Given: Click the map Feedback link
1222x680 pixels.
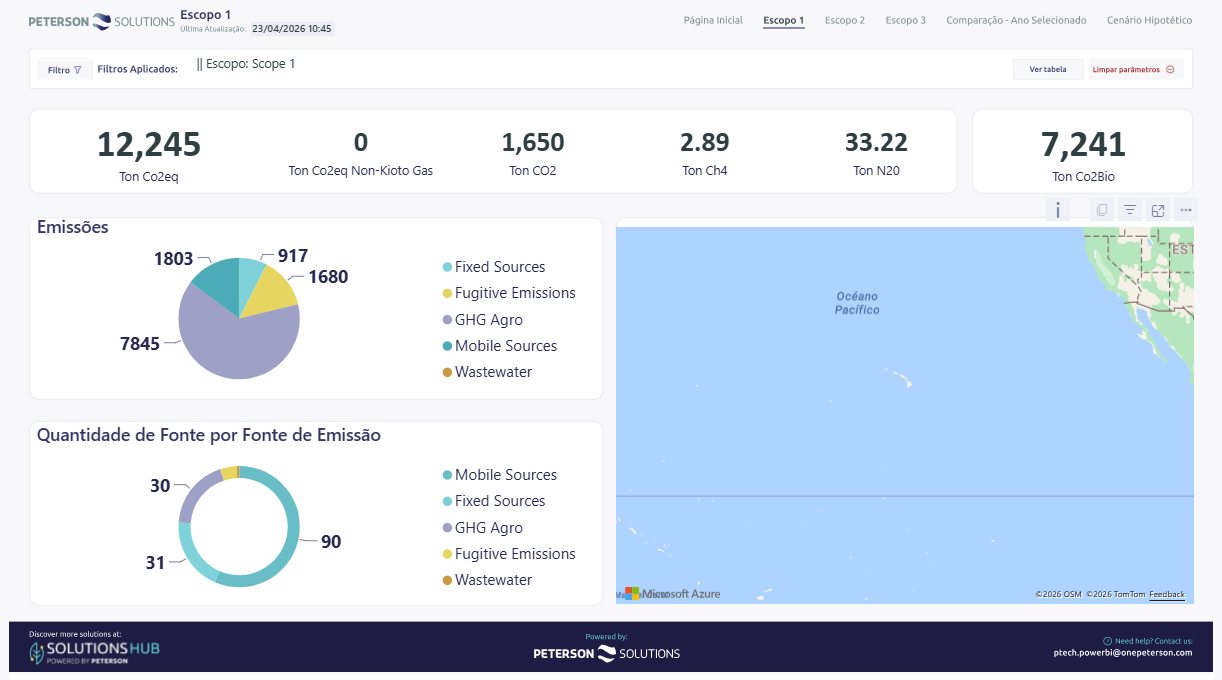Looking at the screenshot, I should coord(1167,594).
